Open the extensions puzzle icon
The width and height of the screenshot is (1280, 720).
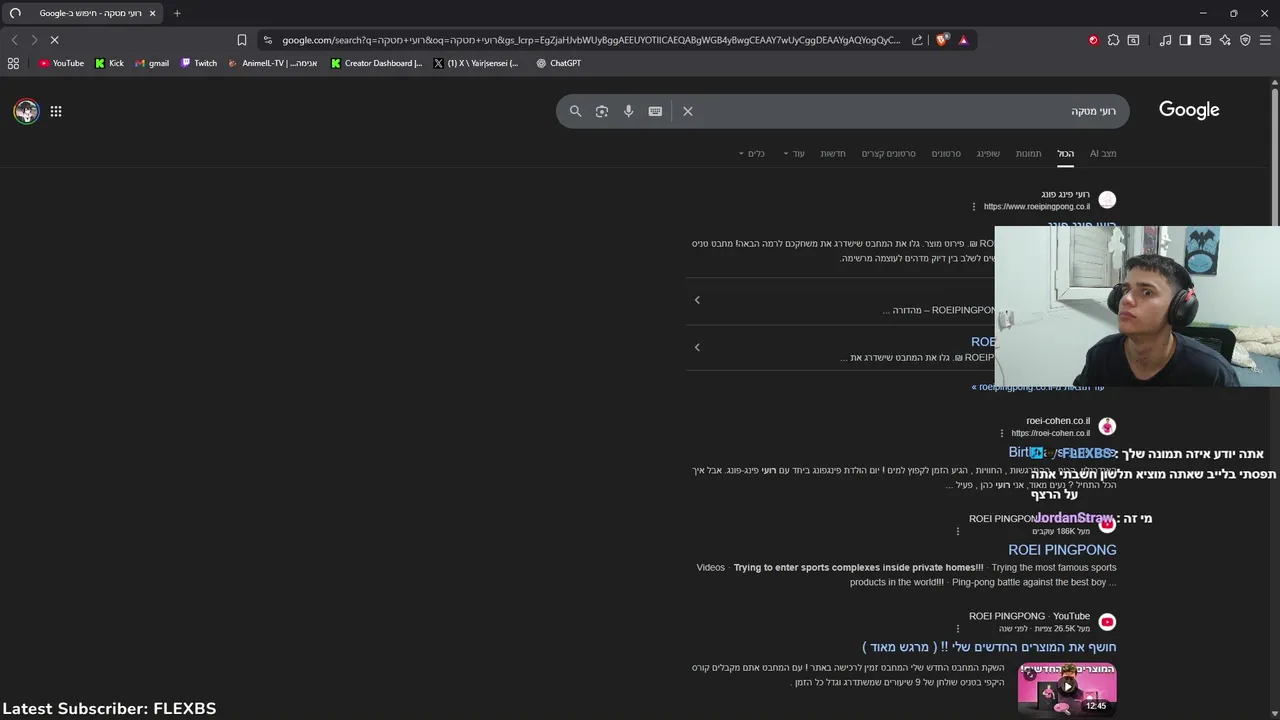1113,40
